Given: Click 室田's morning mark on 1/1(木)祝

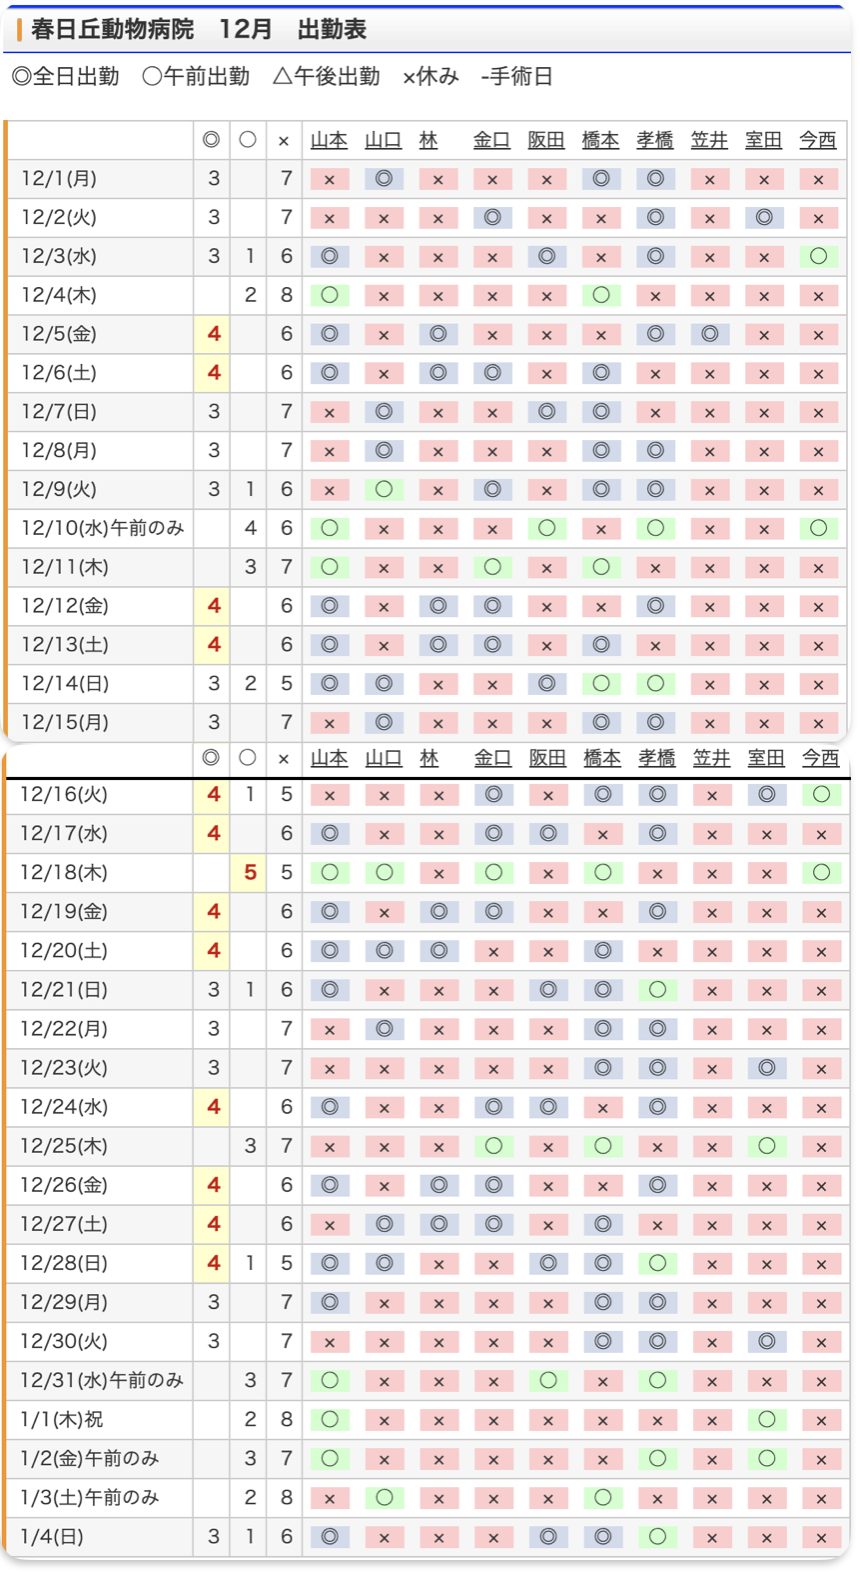Looking at the screenshot, I should (766, 1419).
